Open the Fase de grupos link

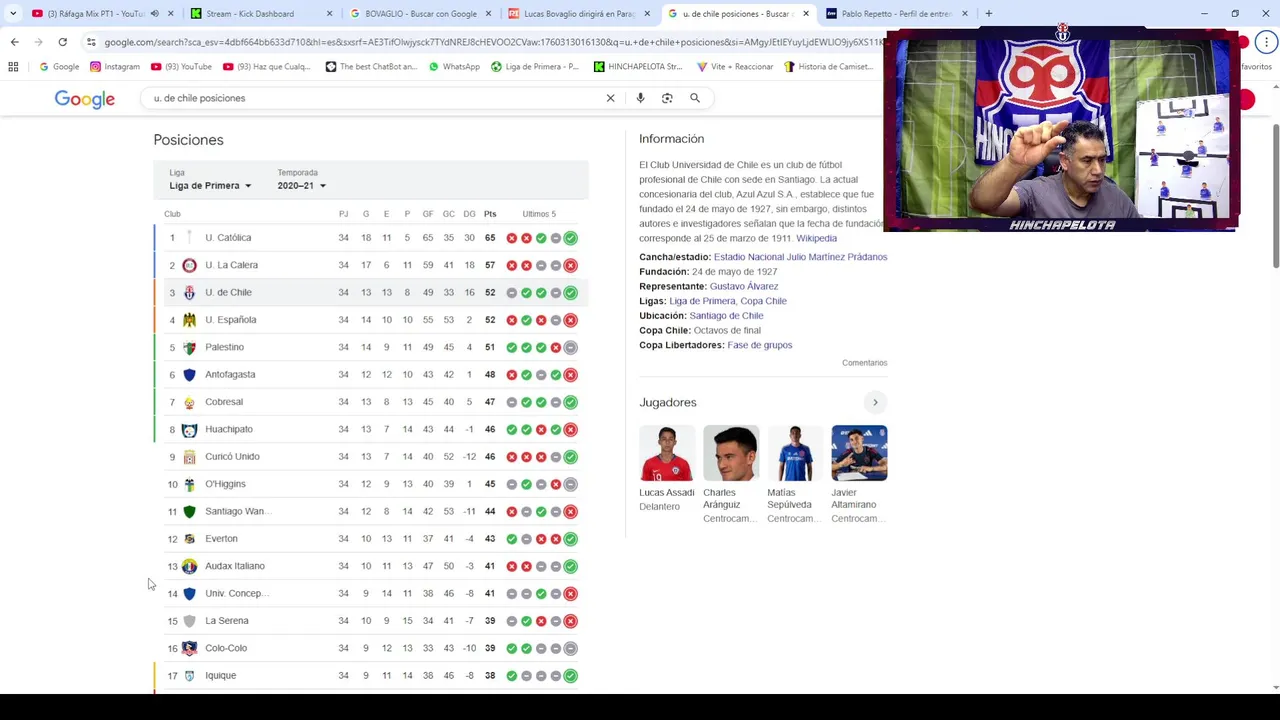point(760,345)
